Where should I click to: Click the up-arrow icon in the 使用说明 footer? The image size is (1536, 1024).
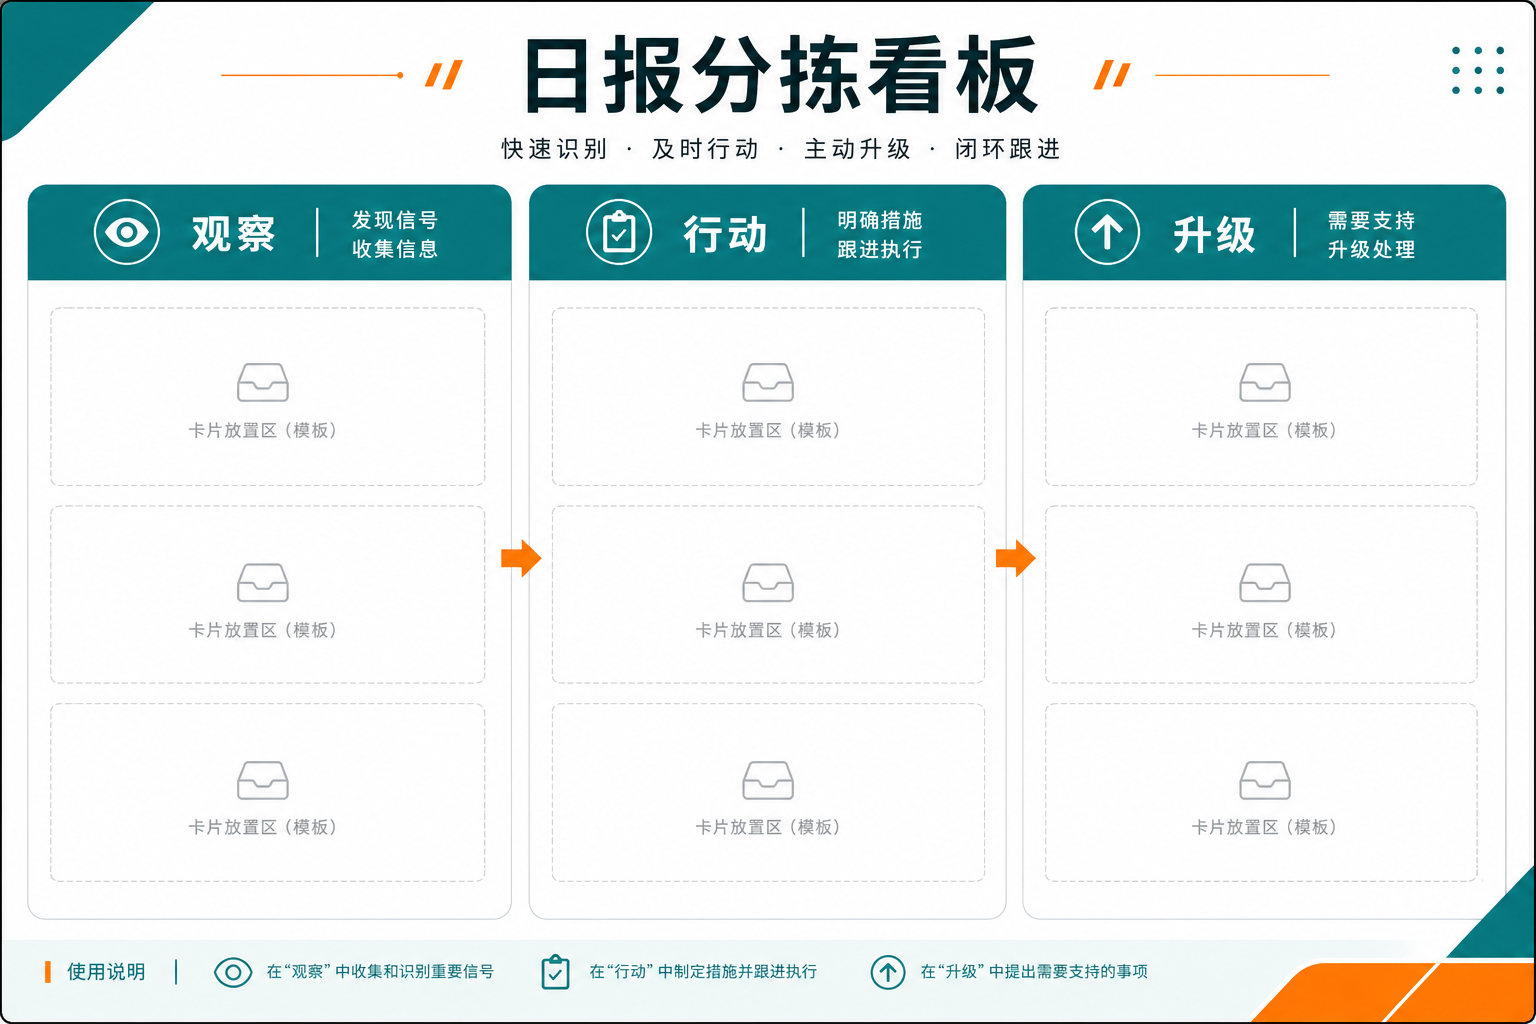(x=887, y=972)
